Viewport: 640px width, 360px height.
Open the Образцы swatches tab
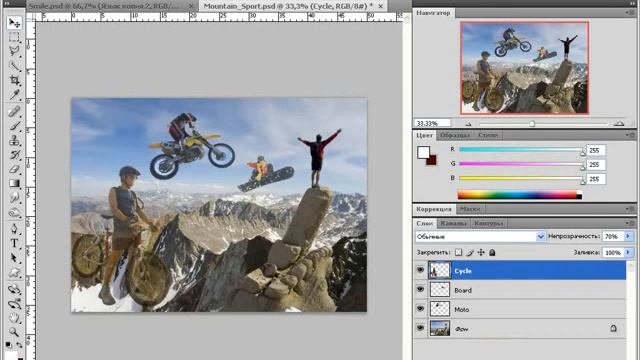(x=455, y=135)
